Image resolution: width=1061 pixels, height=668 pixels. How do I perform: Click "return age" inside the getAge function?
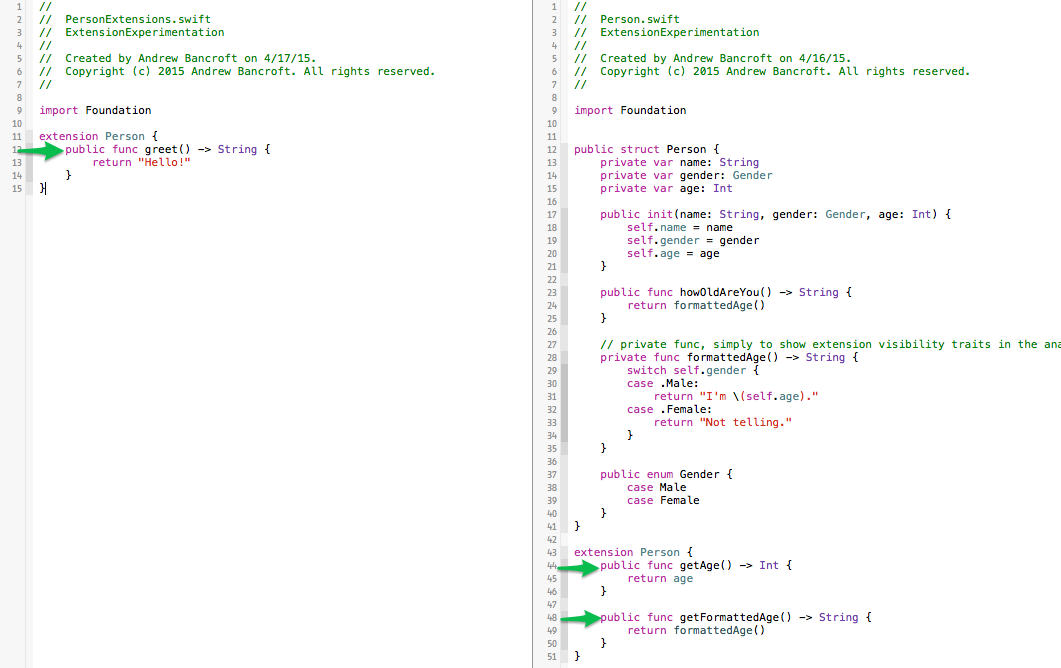click(659, 579)
